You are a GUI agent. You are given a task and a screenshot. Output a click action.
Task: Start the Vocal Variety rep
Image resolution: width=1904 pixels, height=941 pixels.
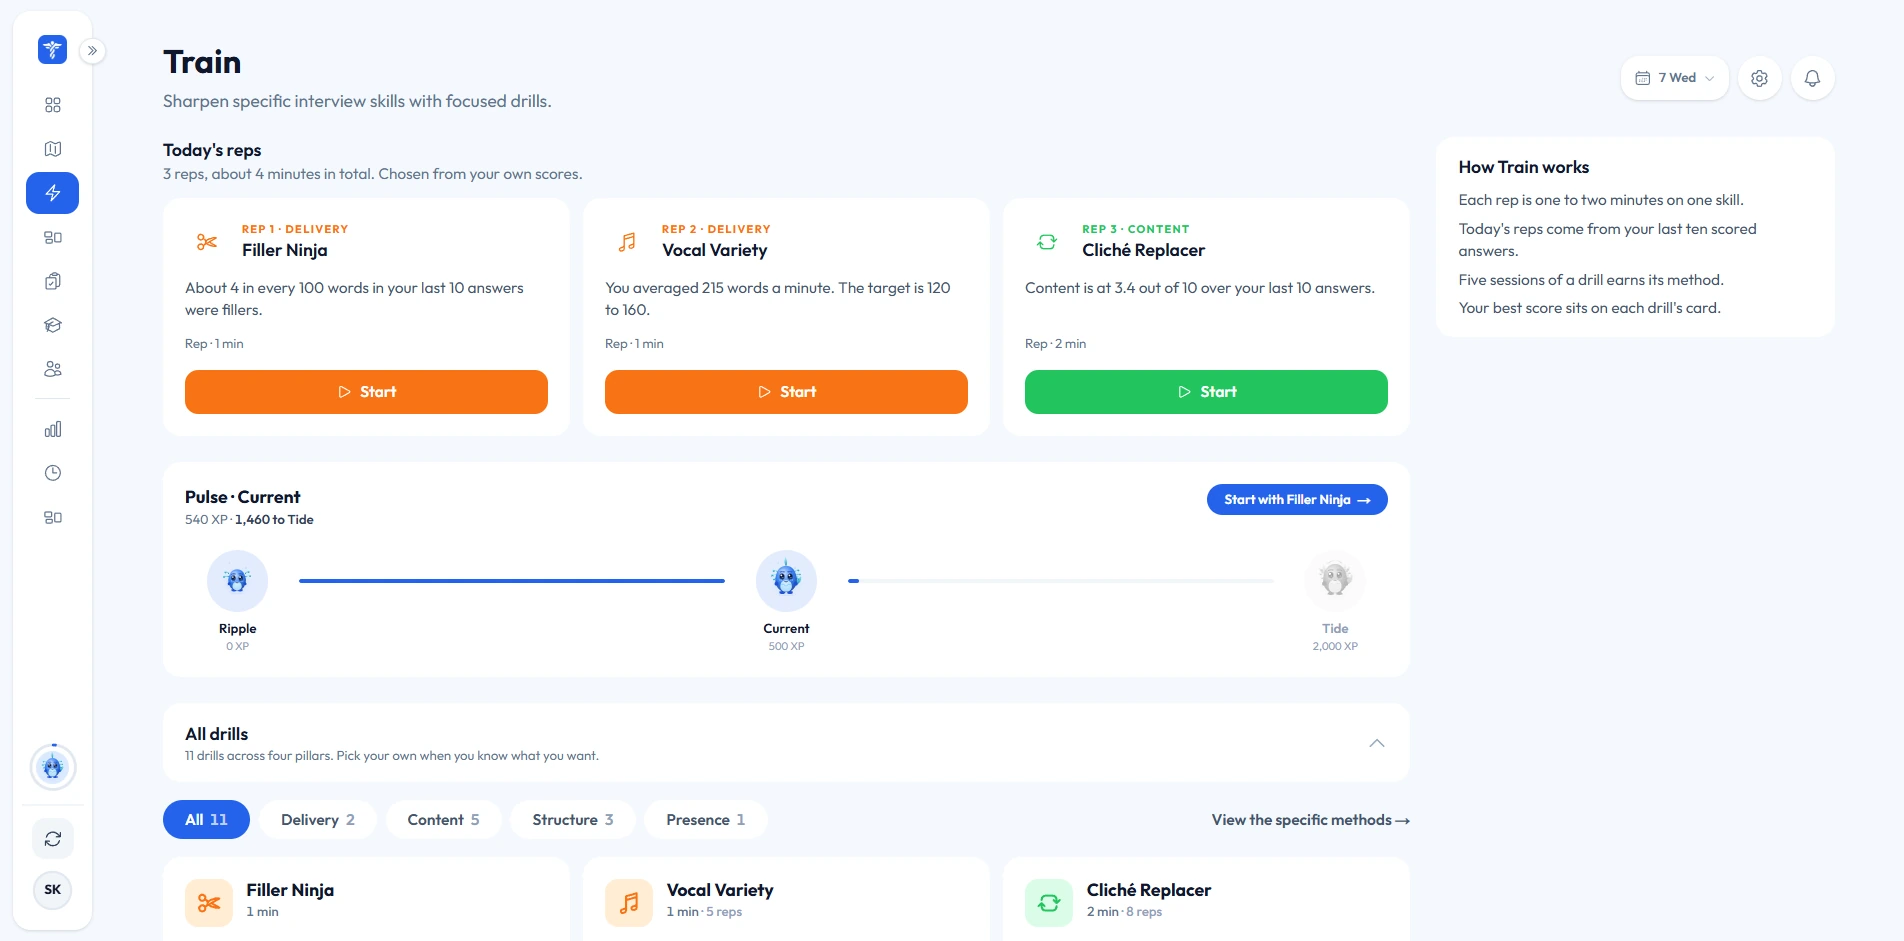click(x=786, y=392)
